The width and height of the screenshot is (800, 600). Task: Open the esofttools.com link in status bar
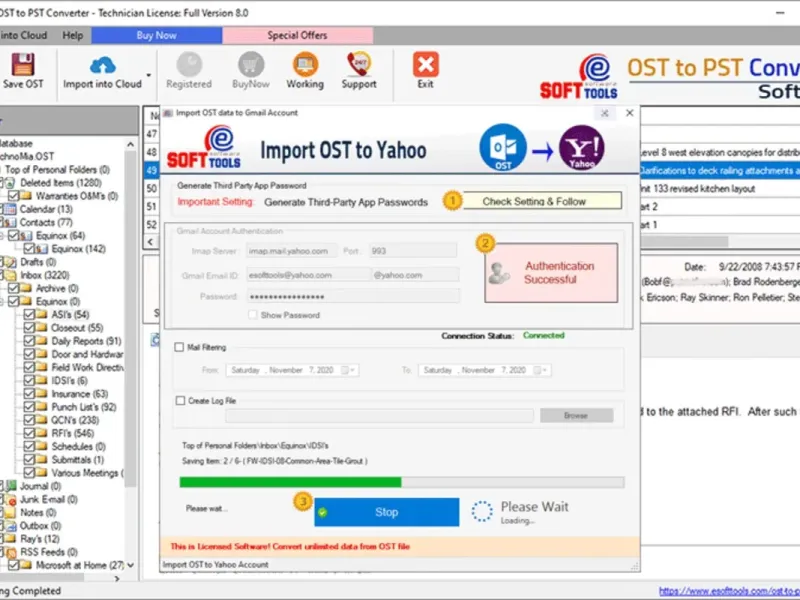coord(729,591)
